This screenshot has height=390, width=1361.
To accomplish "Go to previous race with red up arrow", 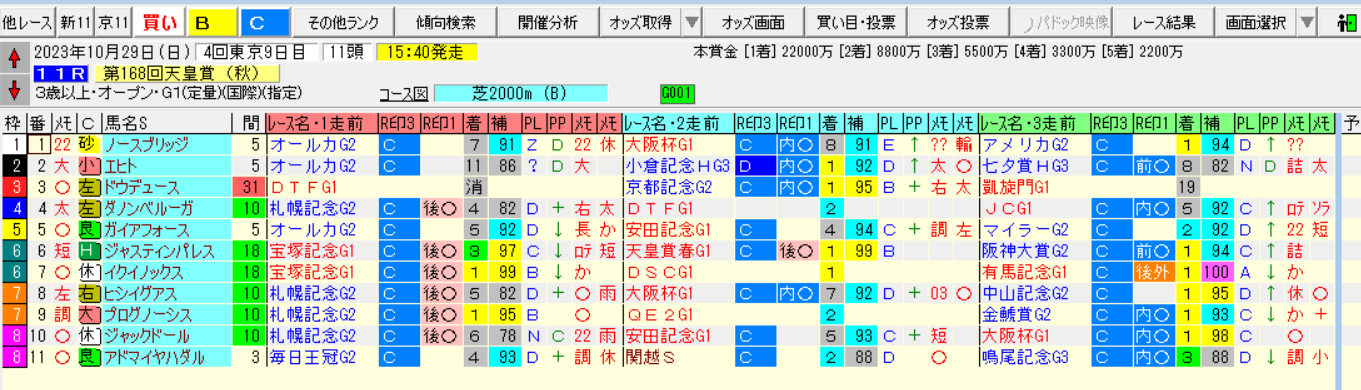I will 14,59.
